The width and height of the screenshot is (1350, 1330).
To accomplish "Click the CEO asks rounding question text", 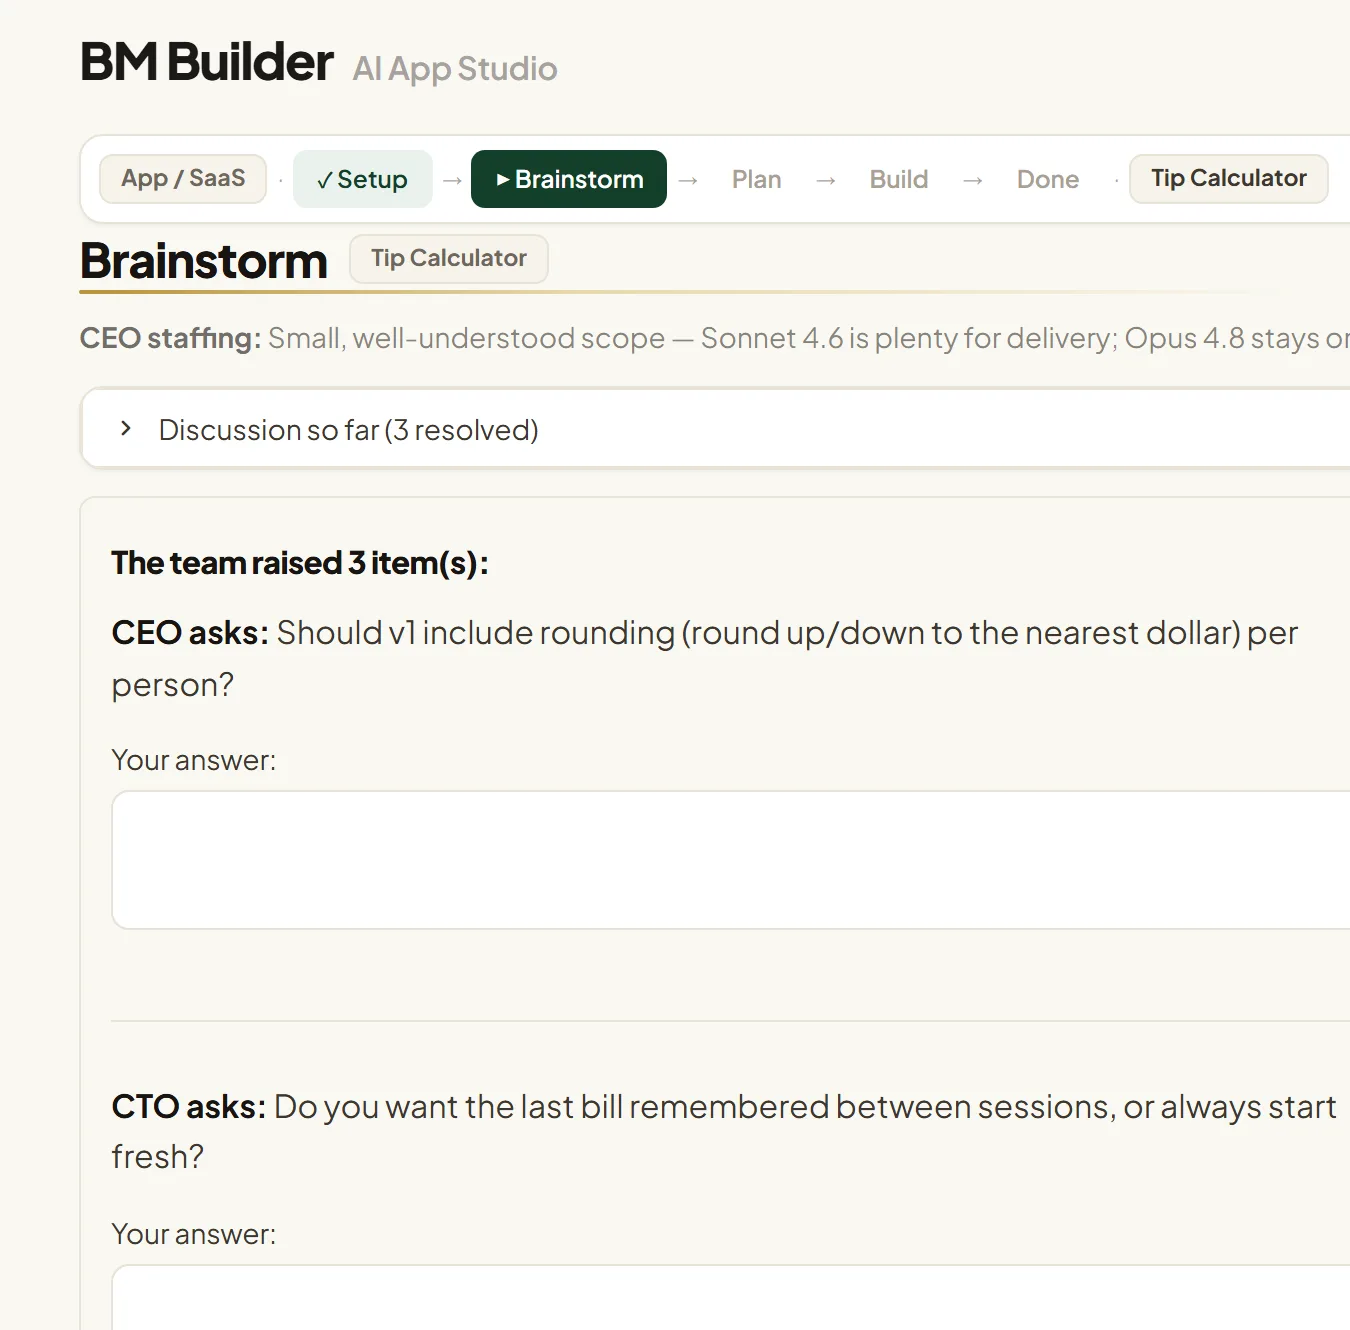I will pyautogui.click(x=705, y=658).
